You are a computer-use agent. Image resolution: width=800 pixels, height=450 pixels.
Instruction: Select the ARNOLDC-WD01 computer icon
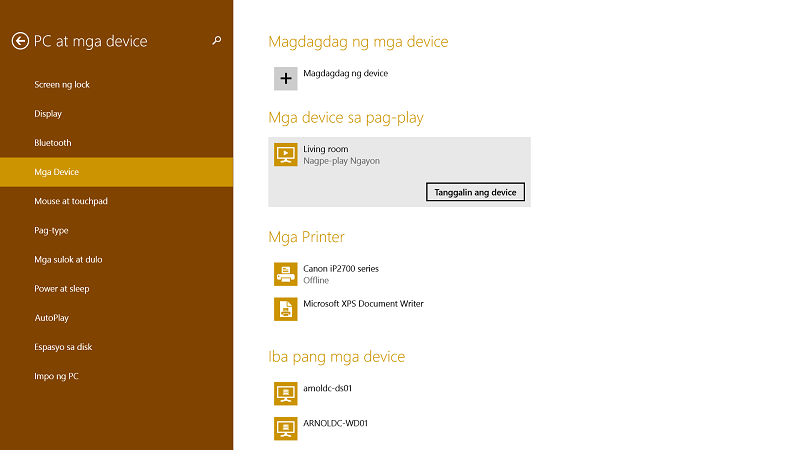[x=286, y=429]
